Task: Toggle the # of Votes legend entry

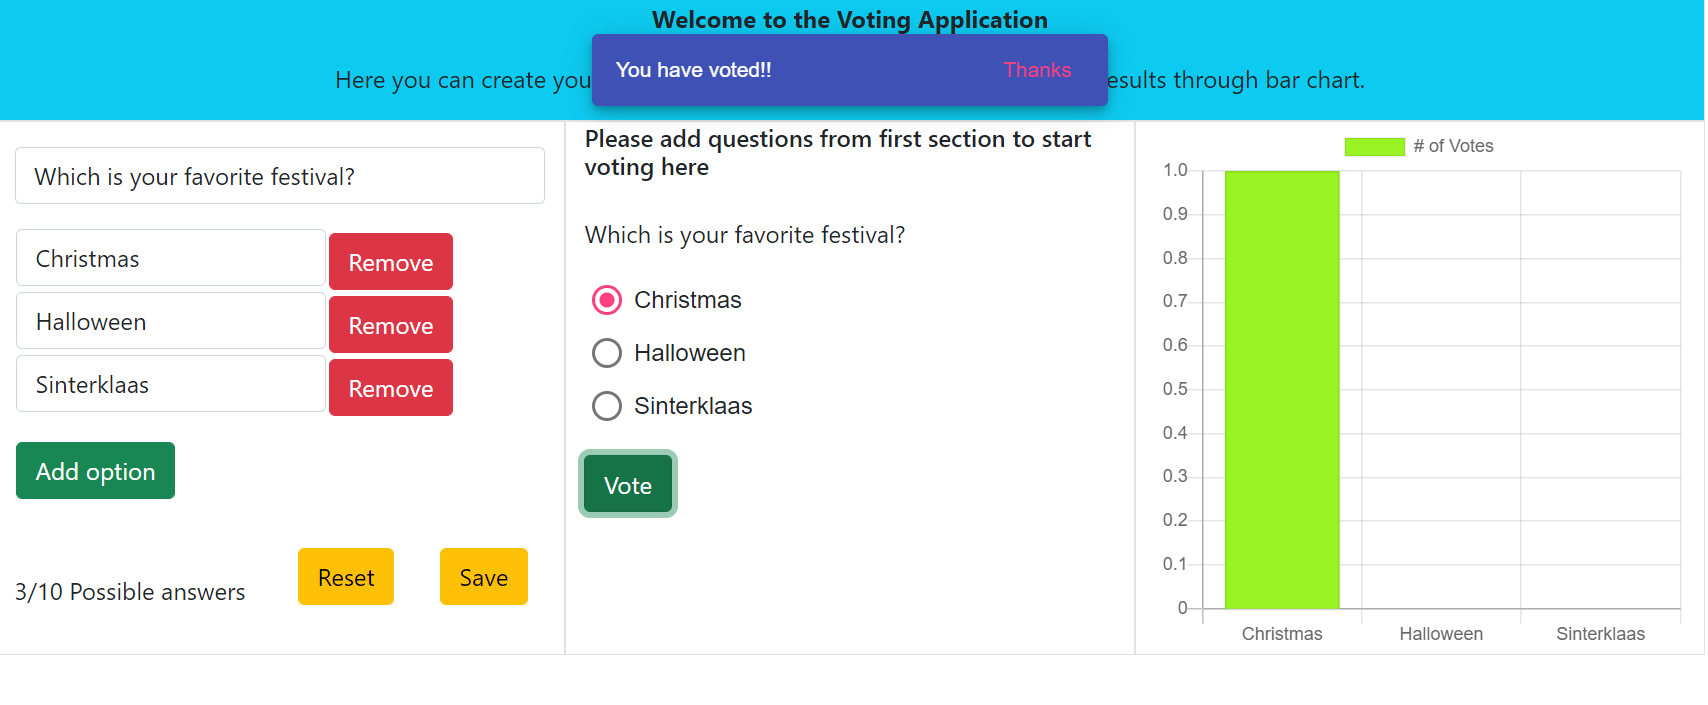Action: [1420, 146]
